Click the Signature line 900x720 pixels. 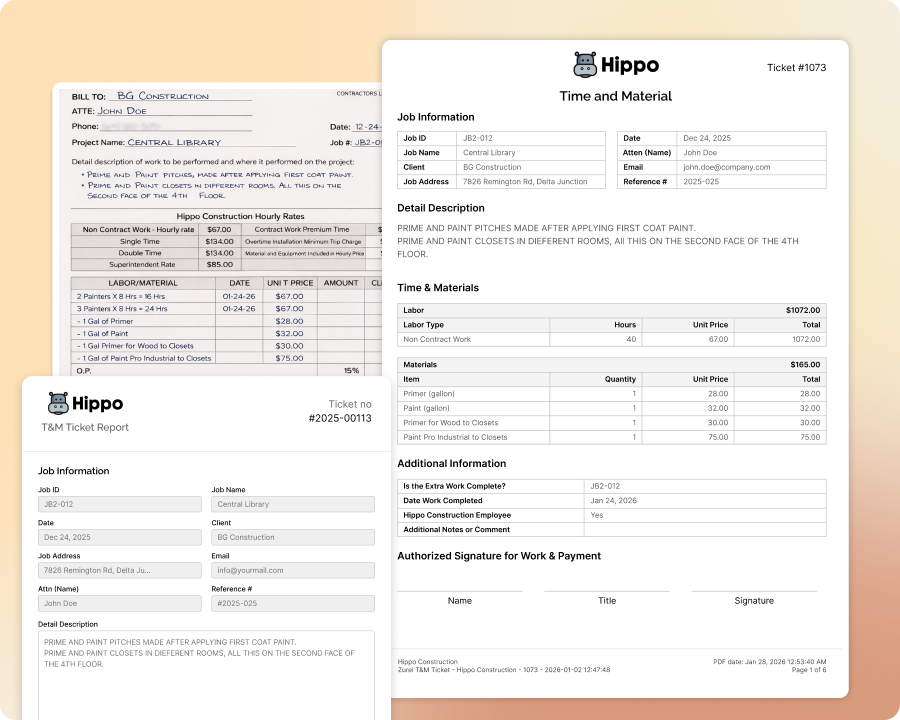(754, 591)
